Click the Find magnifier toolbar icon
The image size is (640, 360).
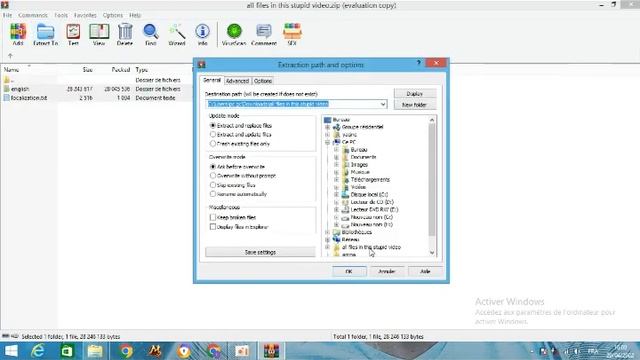[151, 32]
